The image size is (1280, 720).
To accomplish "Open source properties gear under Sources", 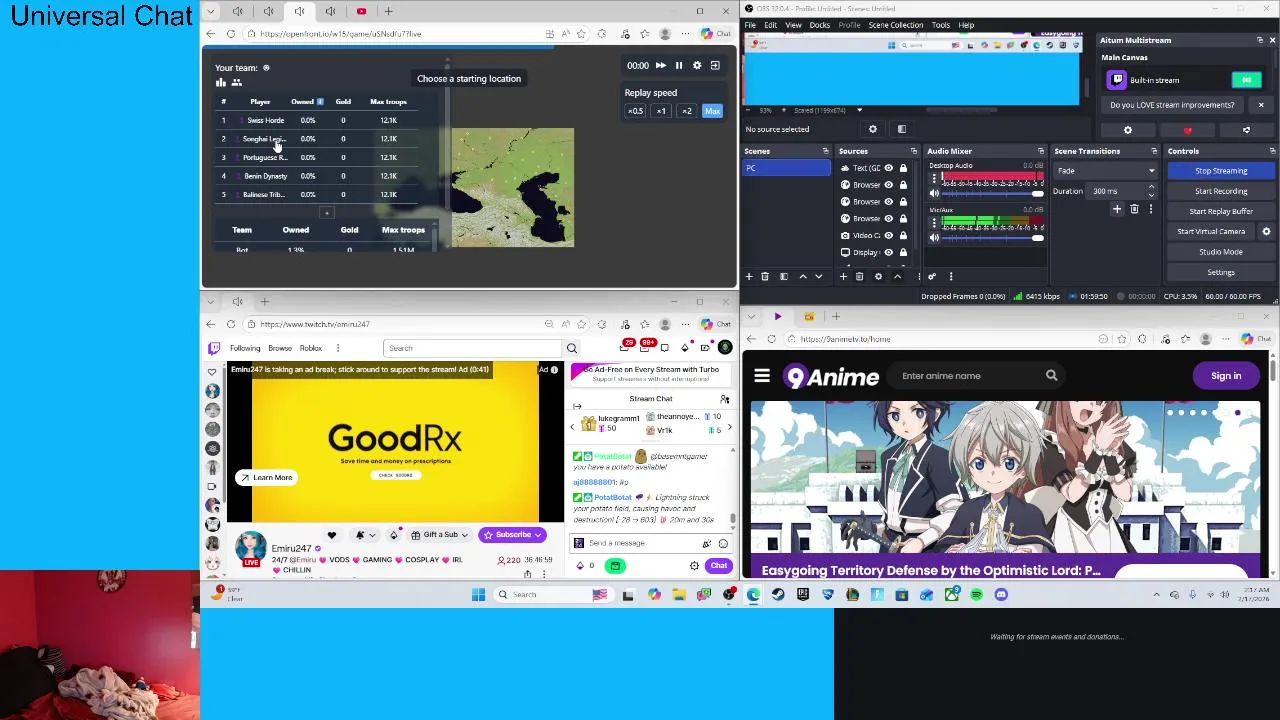I will [878, 276].
